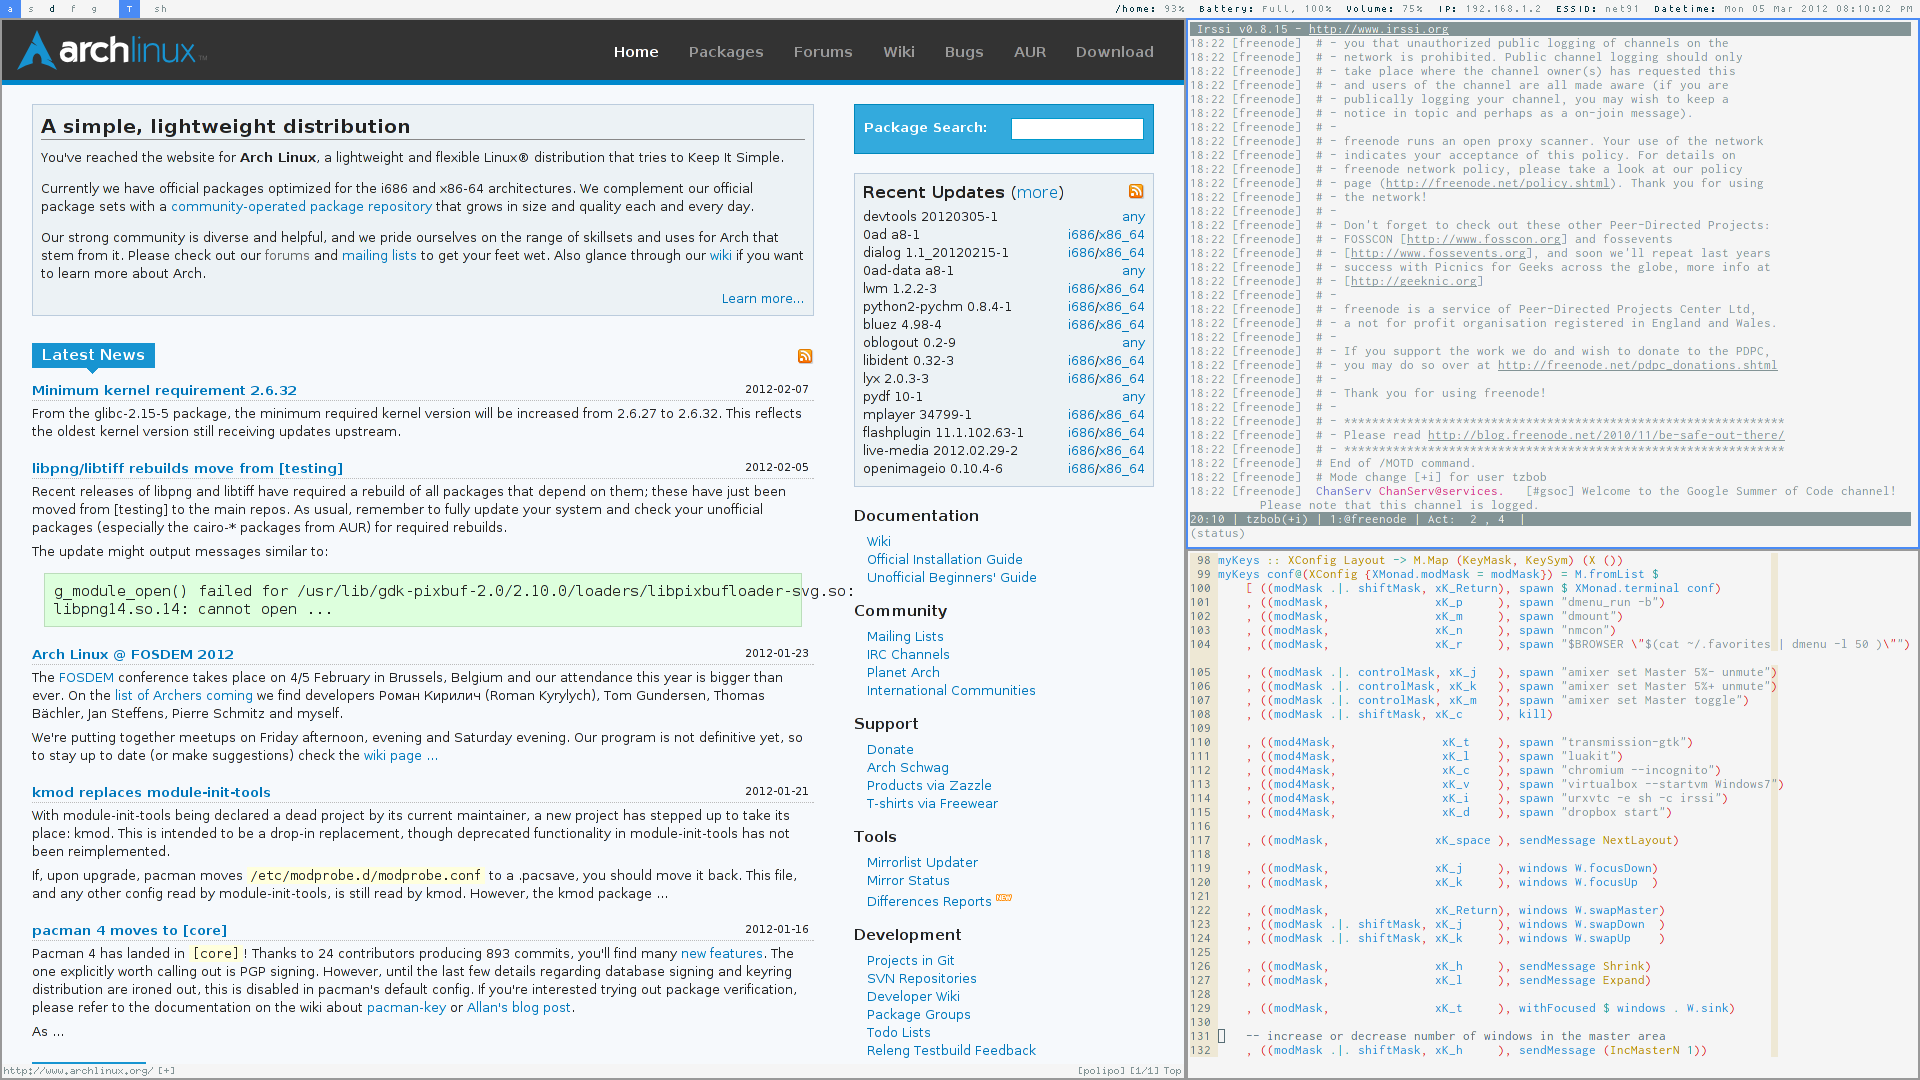The width and height of the screenshot is (1920, 1080).
Task: Open Package Groups link
Action: point(919,1015)
